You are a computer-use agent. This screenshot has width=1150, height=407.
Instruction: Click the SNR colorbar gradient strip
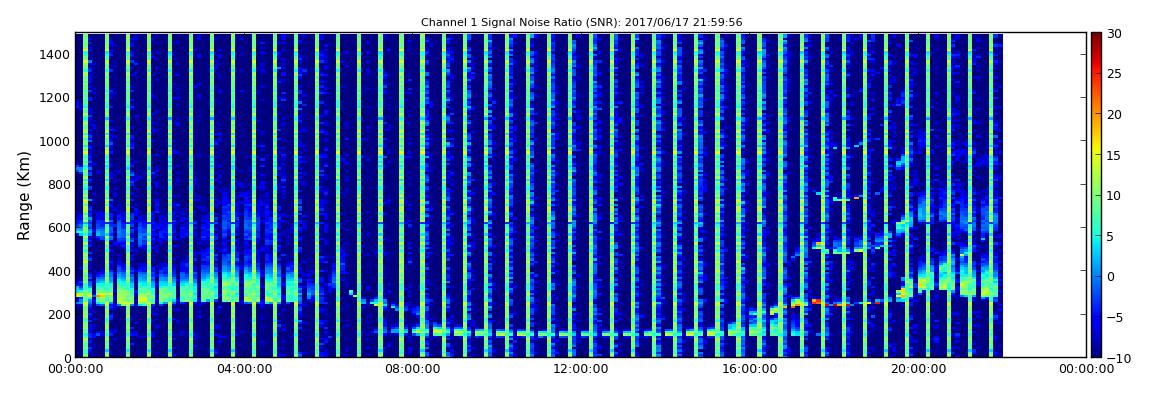click(1096, 195)
